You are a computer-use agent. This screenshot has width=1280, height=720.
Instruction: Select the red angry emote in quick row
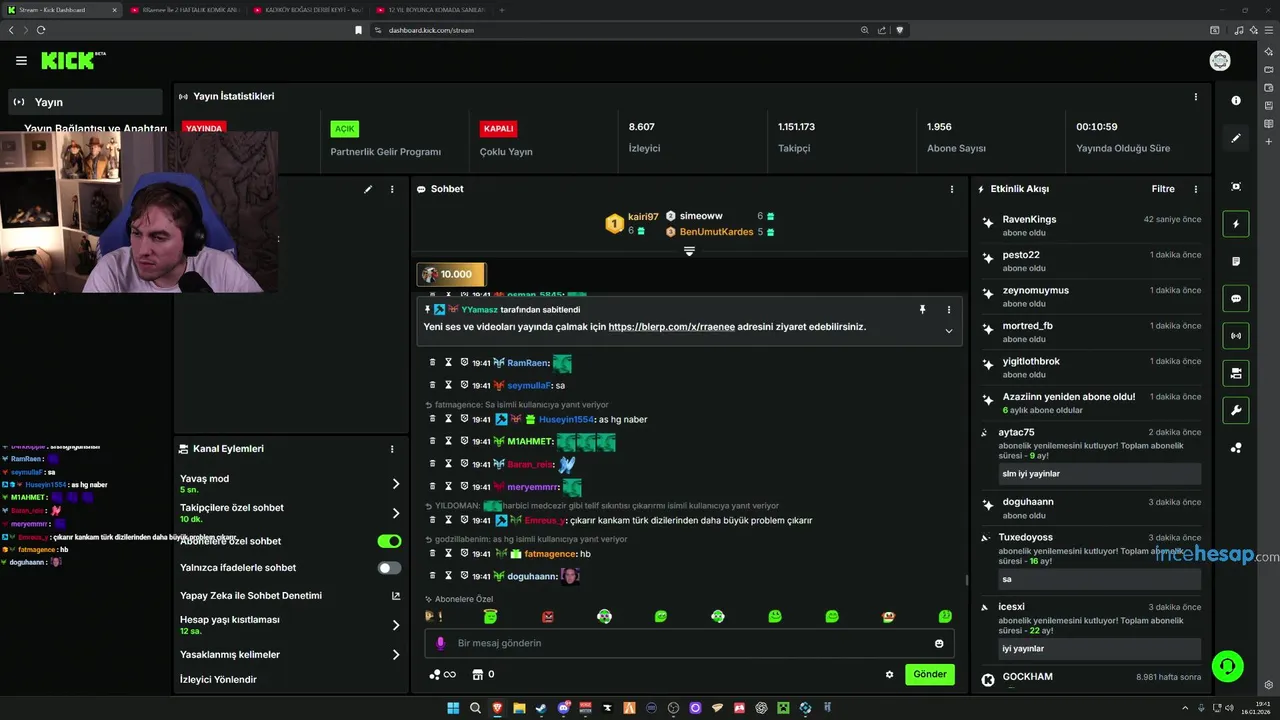[x=548, y=617]
